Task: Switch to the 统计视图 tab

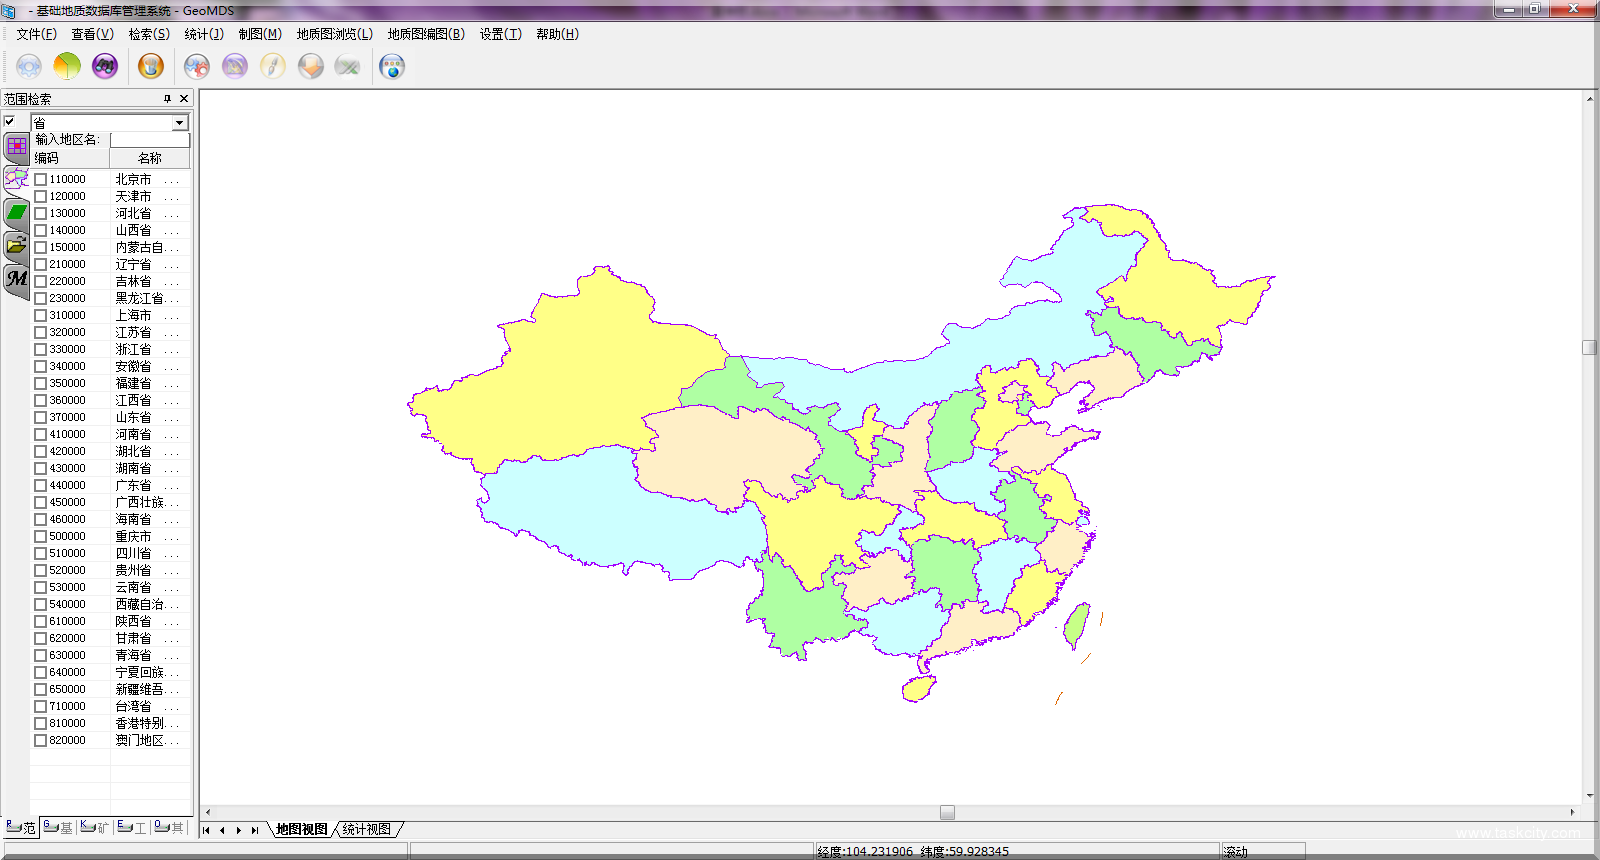Action: 367,829
